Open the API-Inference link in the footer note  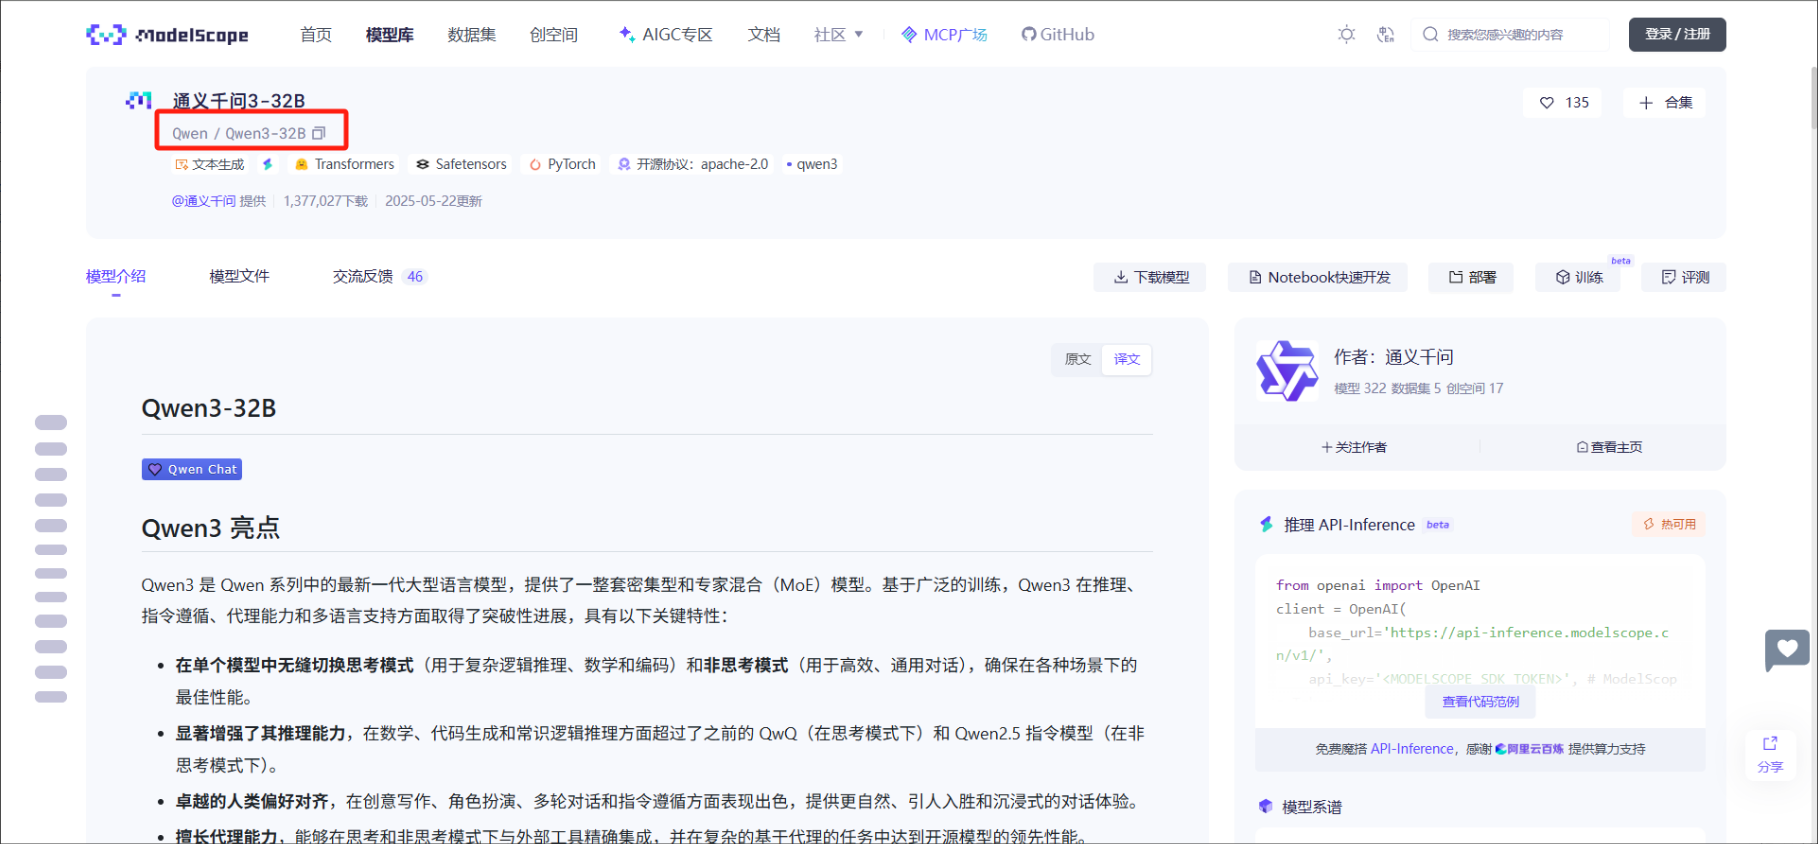1412,749
